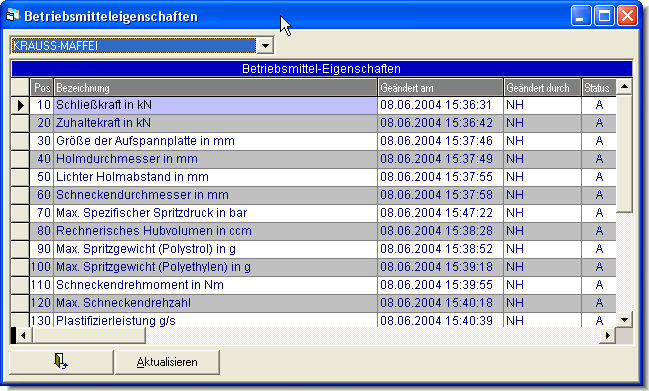649x391 pixels.
Task: Click the grid scroll up arrow
Action: coord(624,86)
